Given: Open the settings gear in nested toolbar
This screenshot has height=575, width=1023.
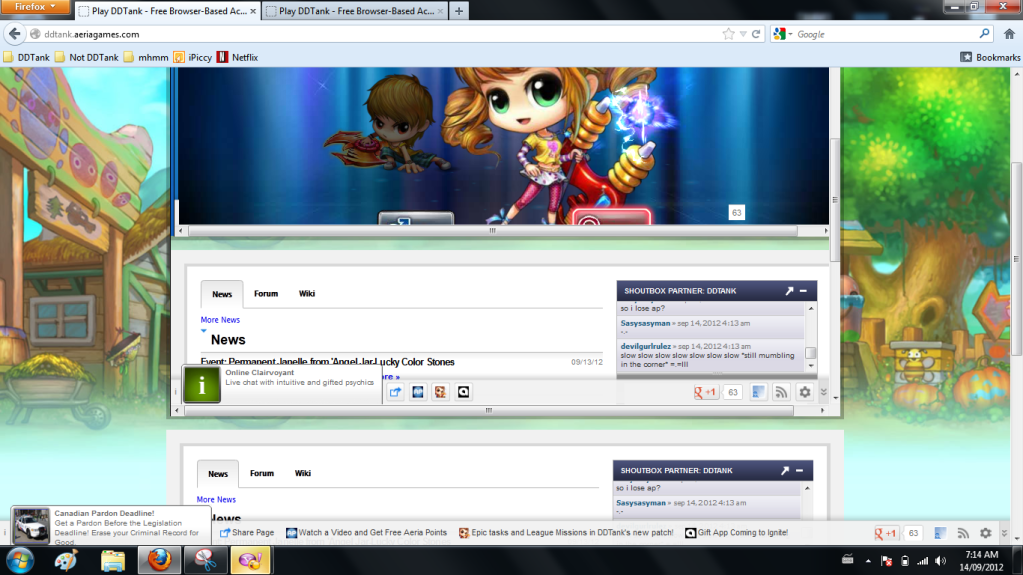Looking at the screenshot, I should (805, 392).
